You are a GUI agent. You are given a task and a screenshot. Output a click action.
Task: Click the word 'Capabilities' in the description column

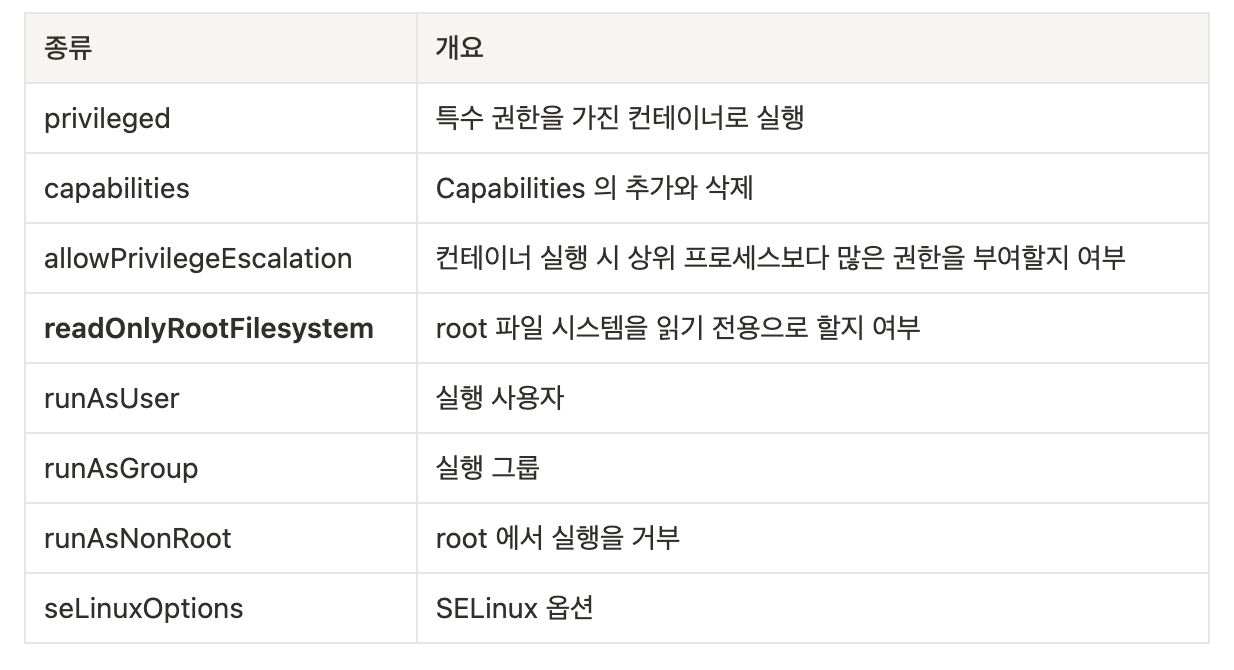[510, 188]
